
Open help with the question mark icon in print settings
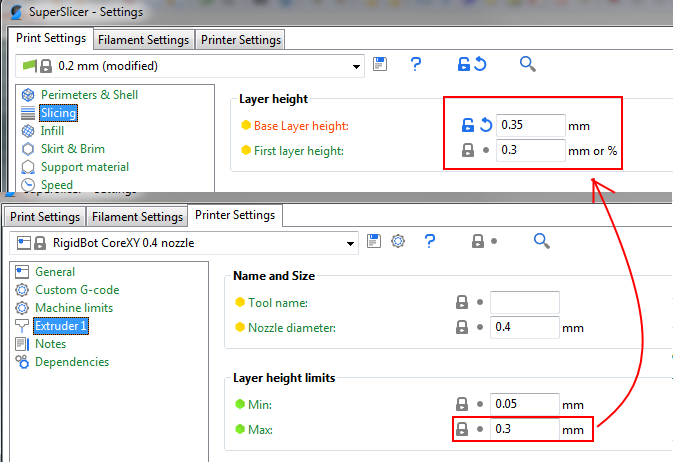415,64
